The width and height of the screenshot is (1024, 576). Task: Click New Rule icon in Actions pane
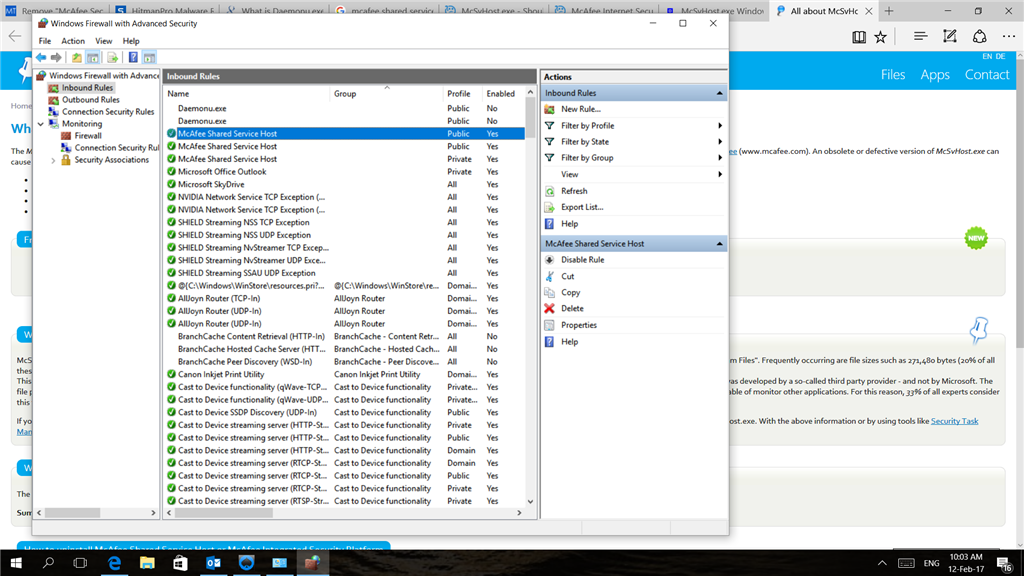point(550,109)
